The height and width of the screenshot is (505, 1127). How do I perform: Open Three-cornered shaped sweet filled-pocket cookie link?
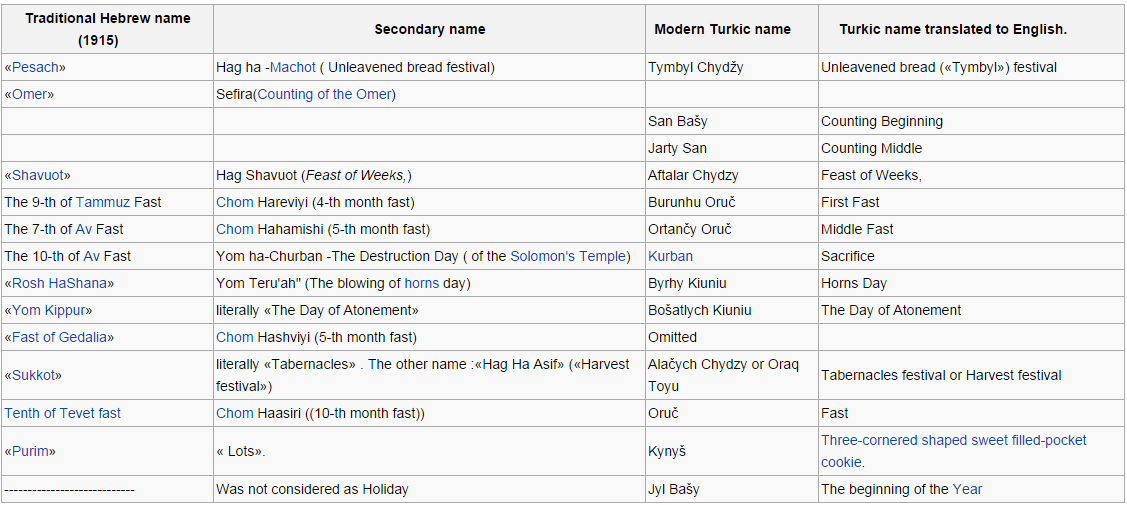click(x=953, y=440)
